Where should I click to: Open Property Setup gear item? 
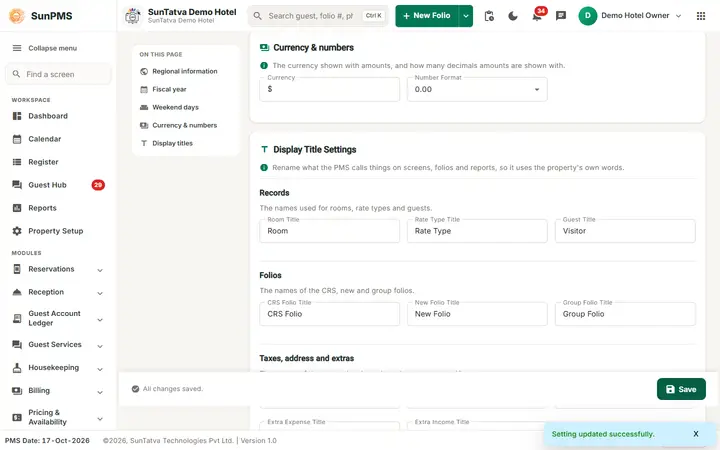58,231
